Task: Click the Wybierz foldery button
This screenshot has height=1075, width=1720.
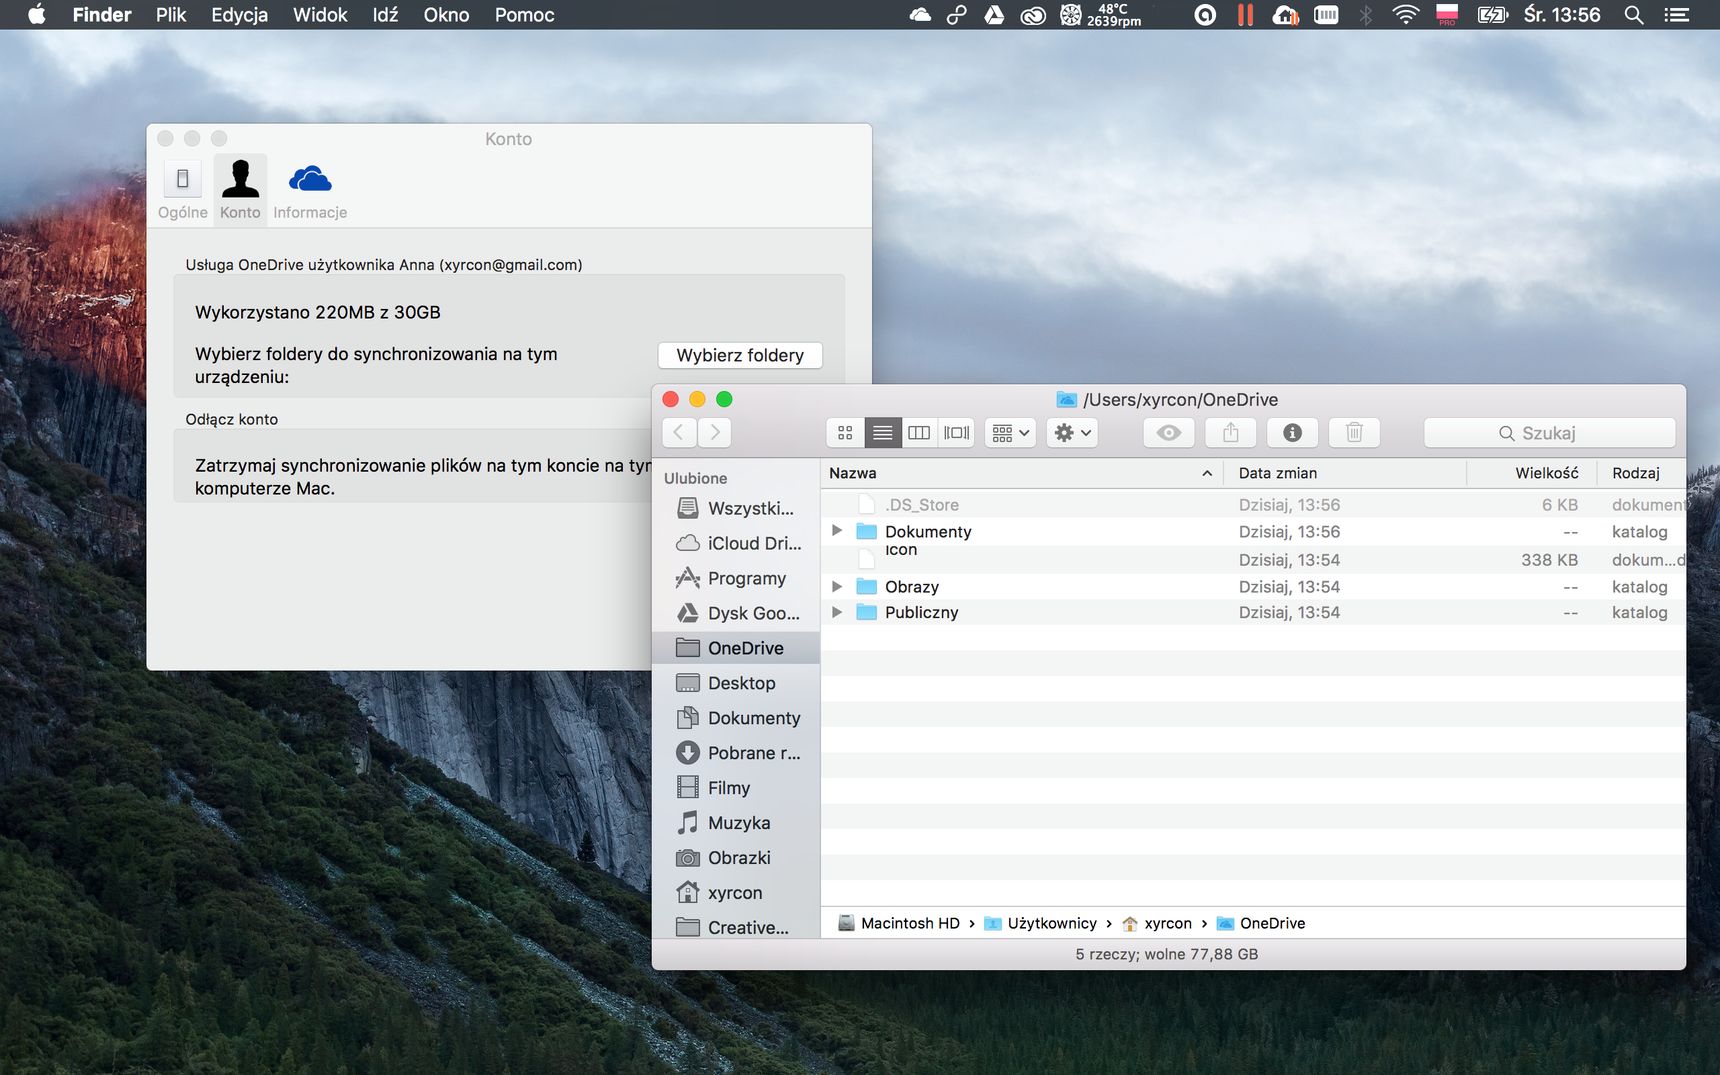Action: tap(740, 355)
